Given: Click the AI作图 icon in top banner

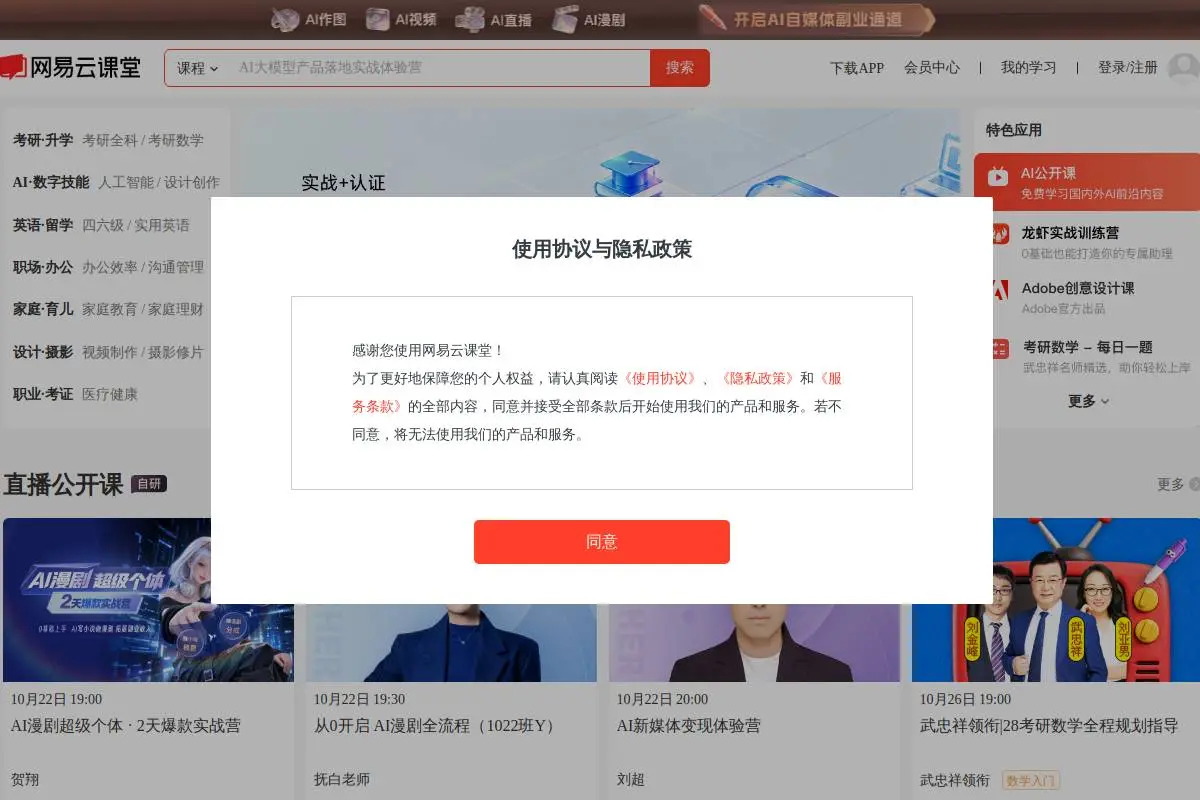Looking at the screenshot, I should tap(286, 19).
